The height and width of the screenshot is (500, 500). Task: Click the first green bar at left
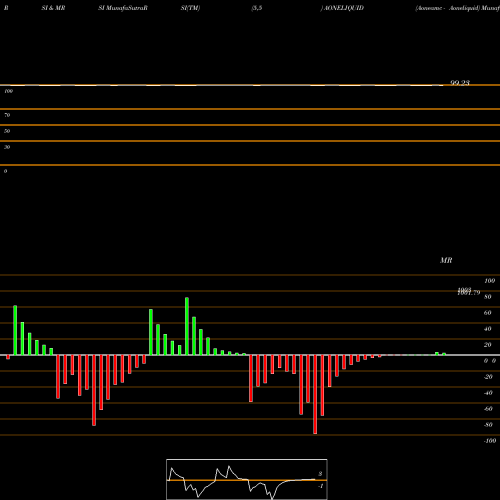tap(15, 330)
